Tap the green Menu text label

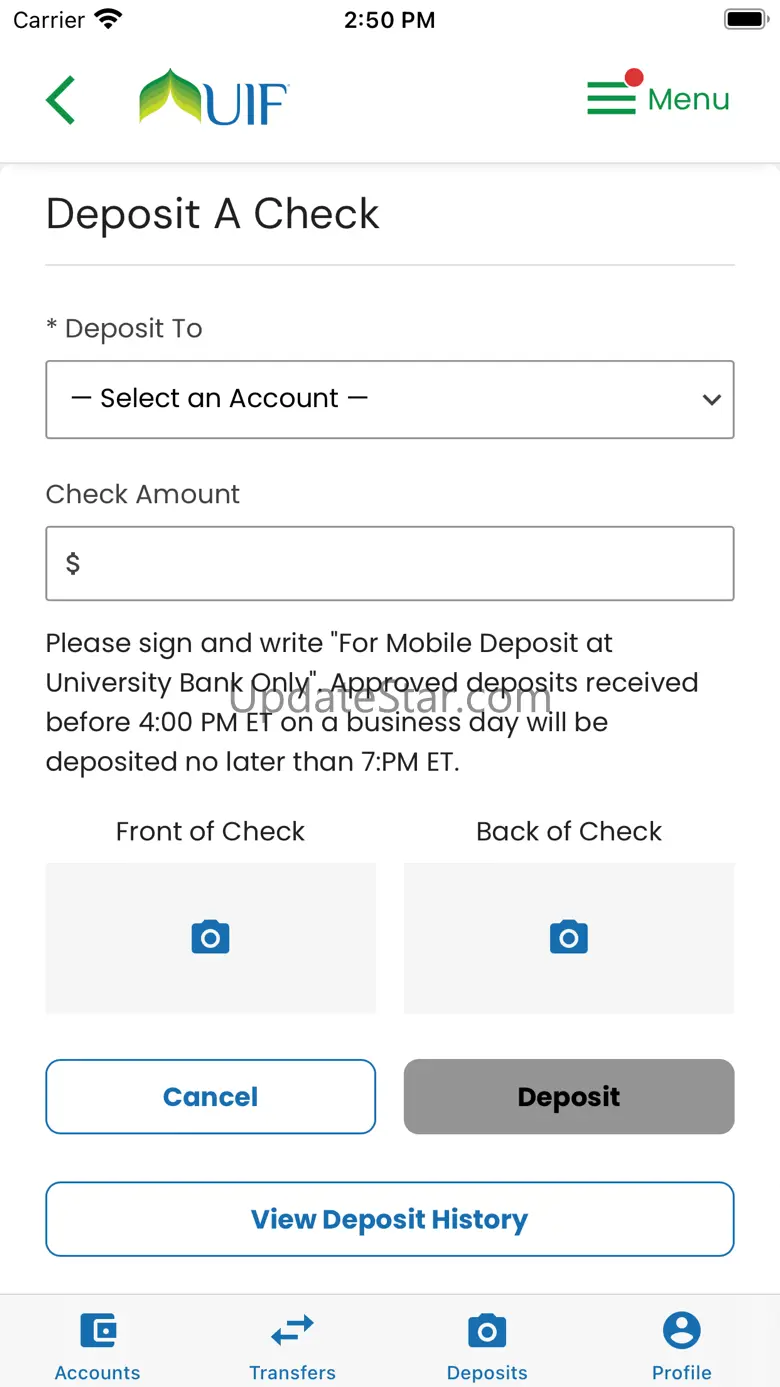[x=689, y=99]
